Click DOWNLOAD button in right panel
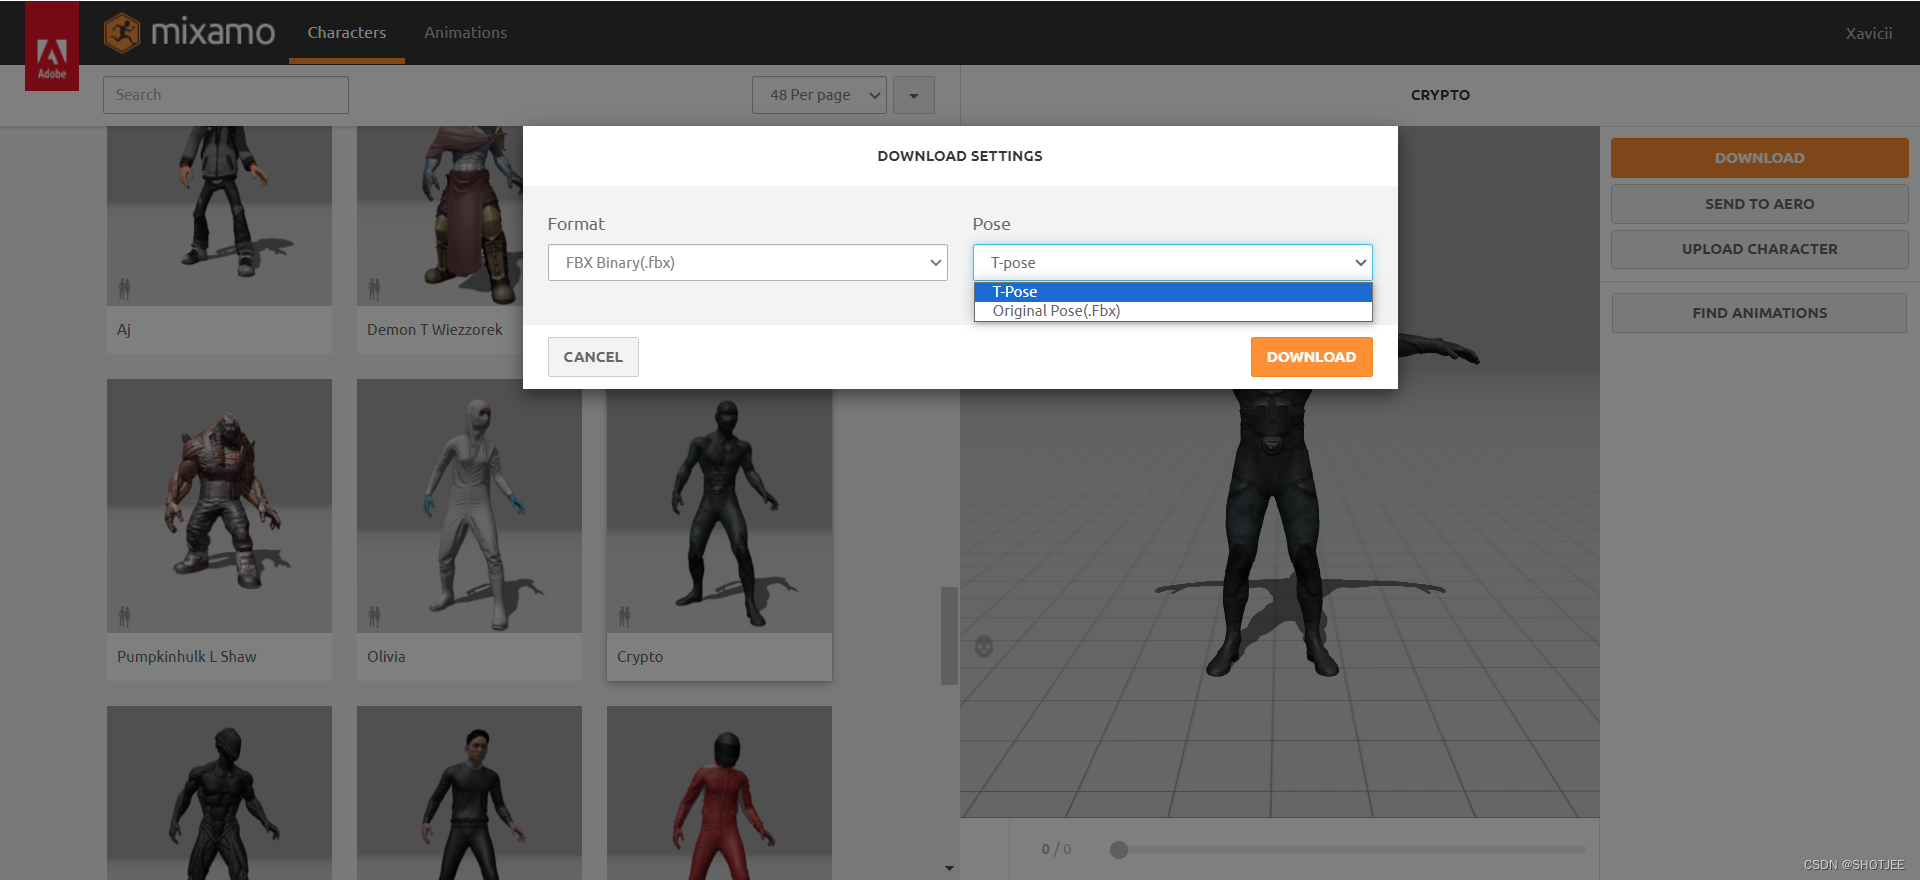This screenshot has height=880, width=1920. click(x=1759, y=158)
